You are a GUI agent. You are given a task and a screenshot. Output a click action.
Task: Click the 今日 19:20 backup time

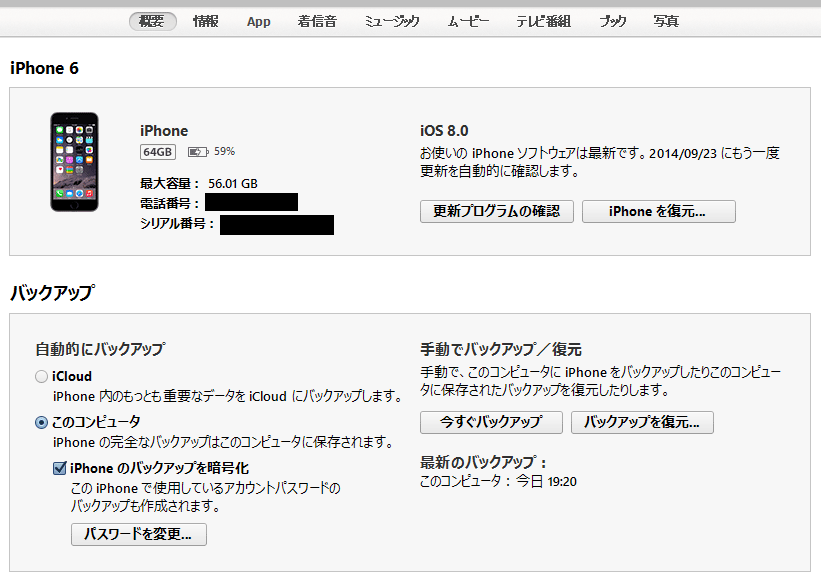[x=546, y=481]
